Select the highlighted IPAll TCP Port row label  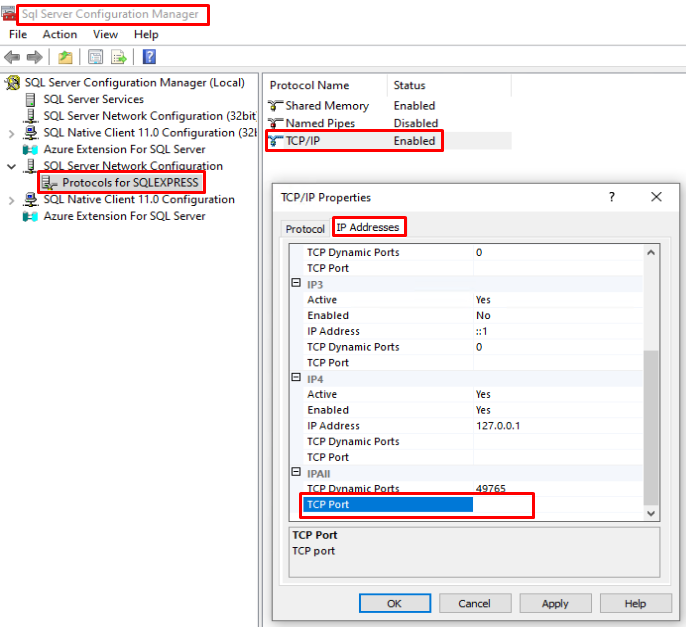[x=388, y=504]
